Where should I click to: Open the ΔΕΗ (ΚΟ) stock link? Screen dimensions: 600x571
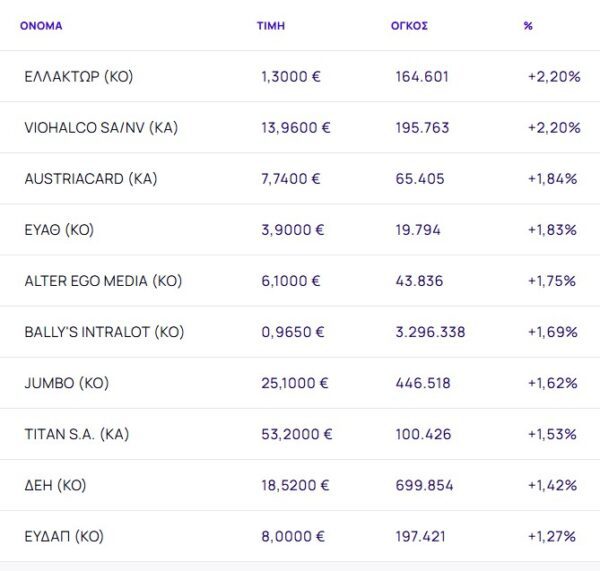(x=55, y=485)
